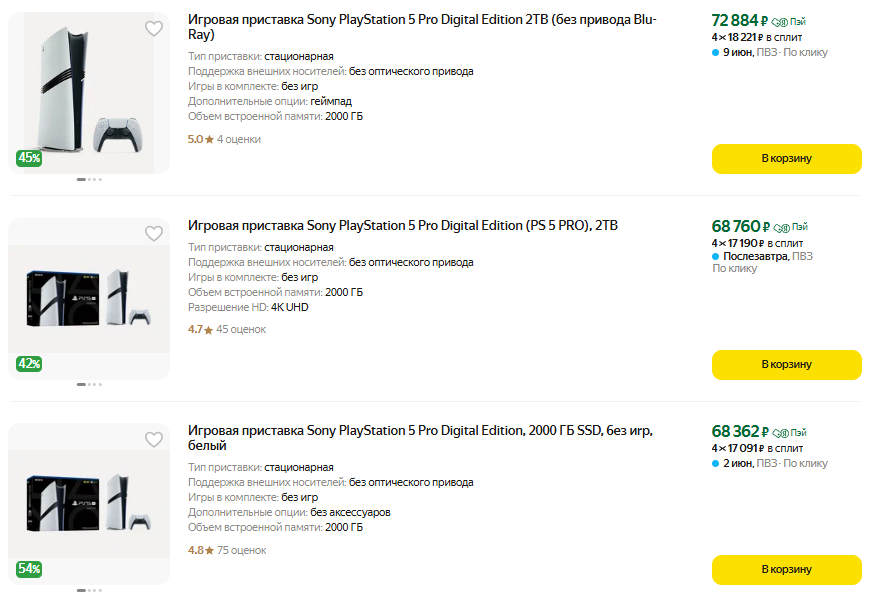Add the 72 884 ₽ console to cart
Viewport: 874px width, 593px height.
click(x=786, y=158)
